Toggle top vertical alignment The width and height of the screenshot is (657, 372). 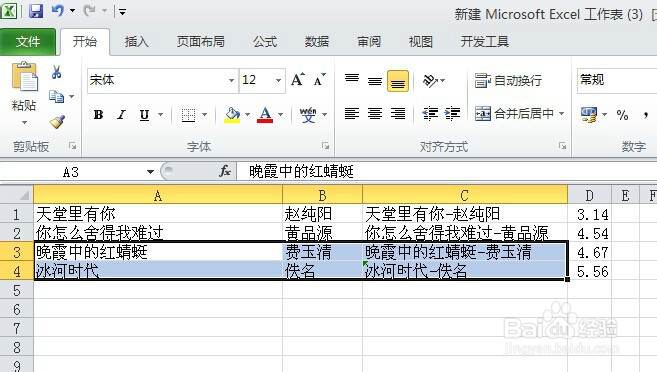tap(352, 80)
